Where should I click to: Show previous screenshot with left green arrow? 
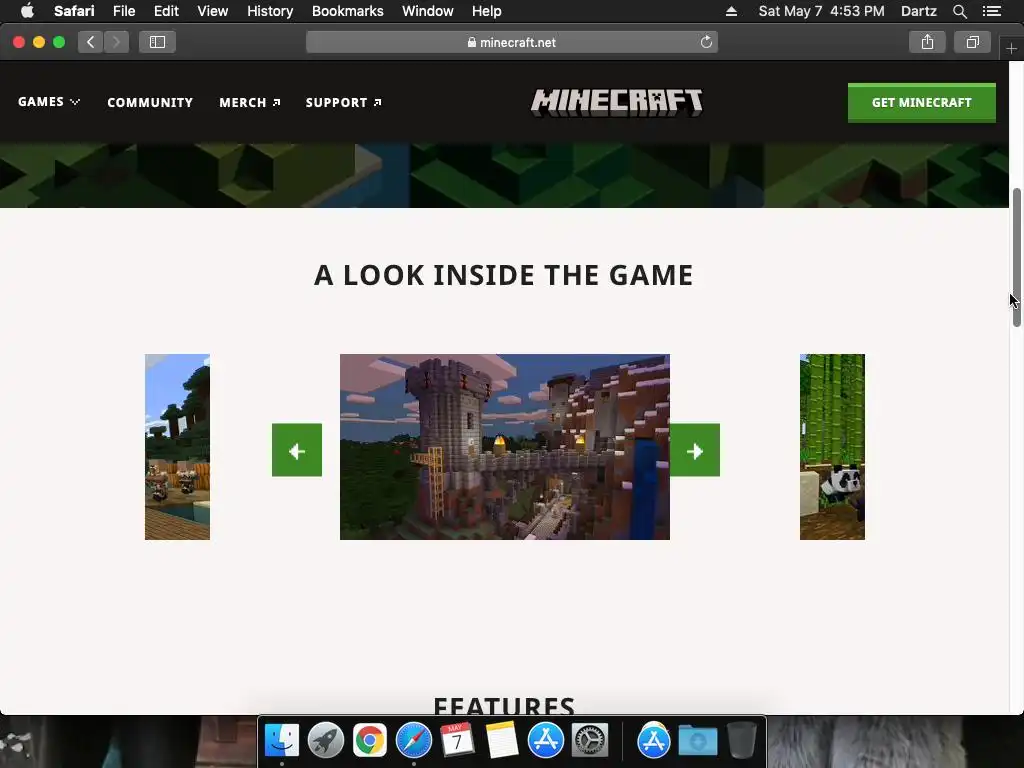tap(297, 450)
